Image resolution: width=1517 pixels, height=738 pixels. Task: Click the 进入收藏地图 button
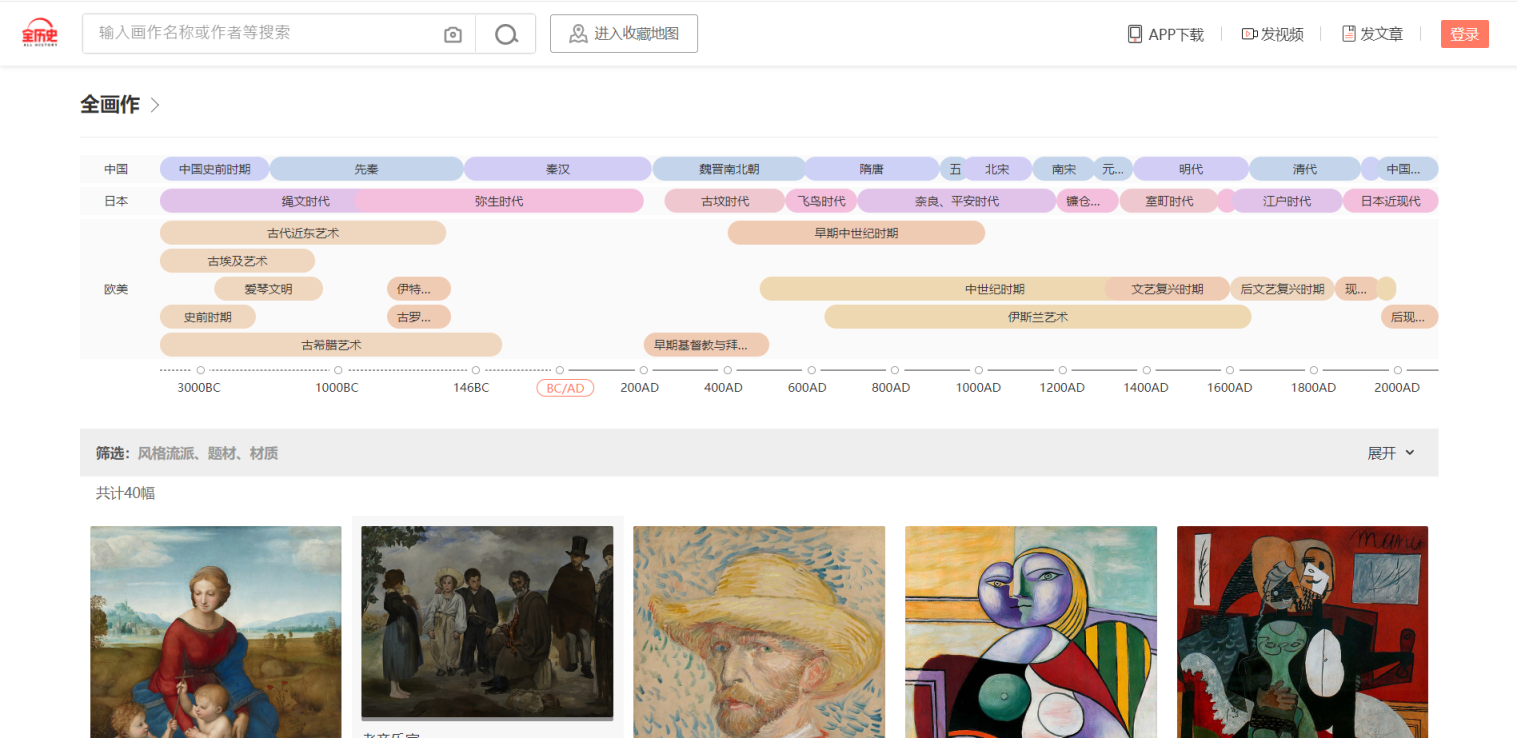tap(624, 34)
